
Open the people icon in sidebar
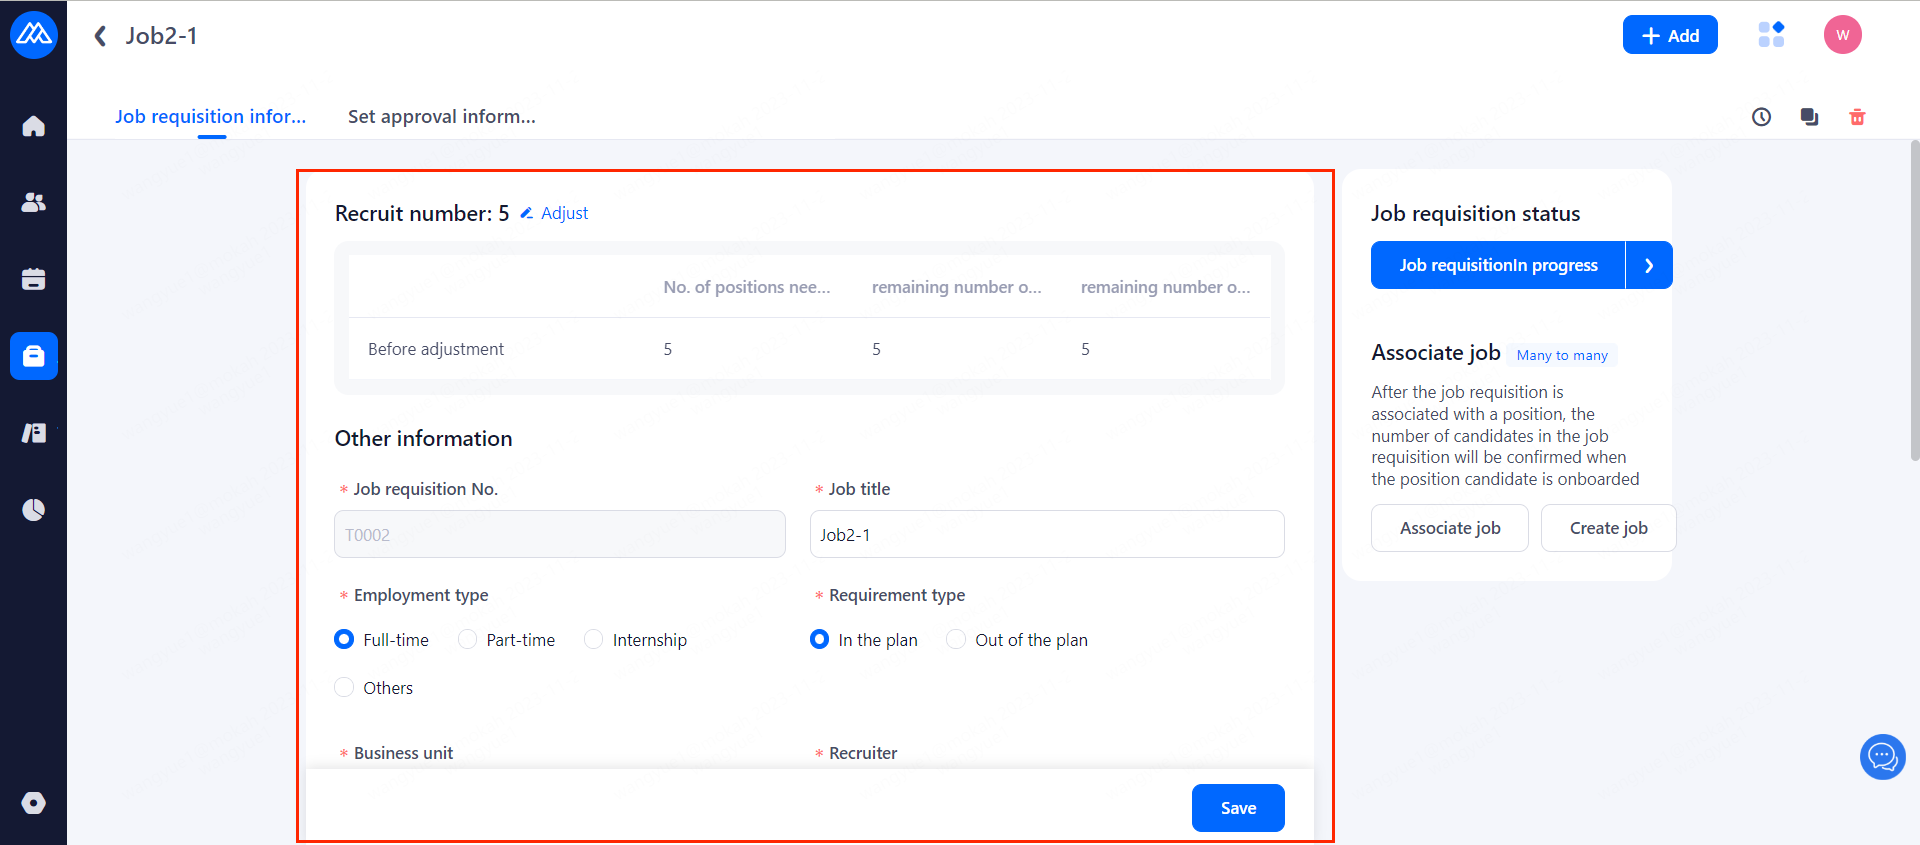[34, 202]
